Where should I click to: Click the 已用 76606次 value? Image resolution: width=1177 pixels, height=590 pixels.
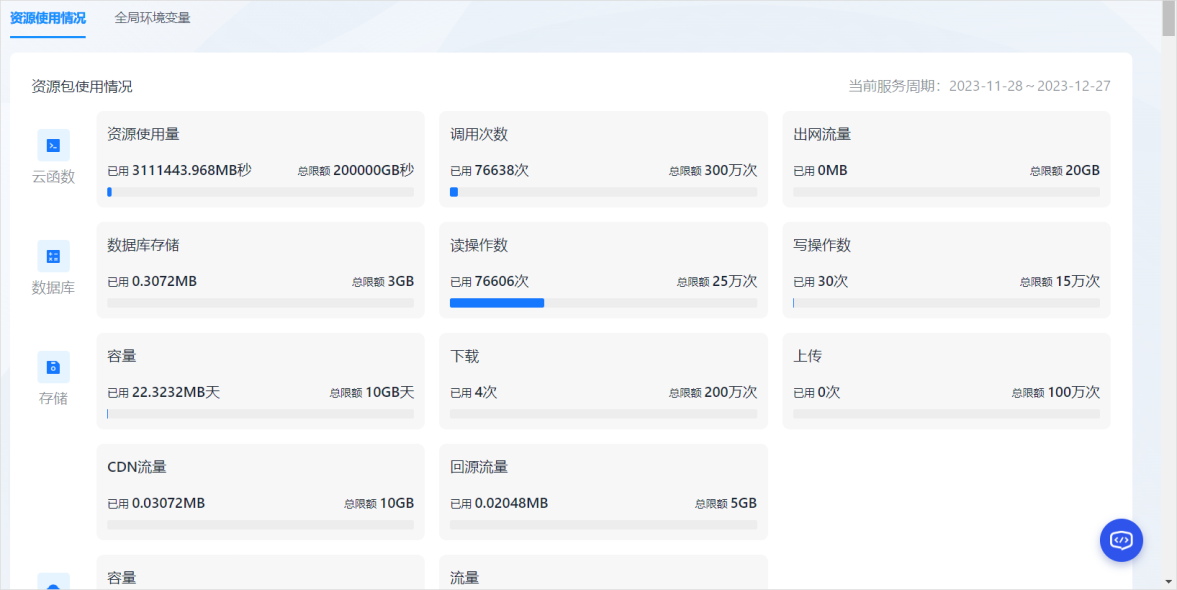coord(489,281)
